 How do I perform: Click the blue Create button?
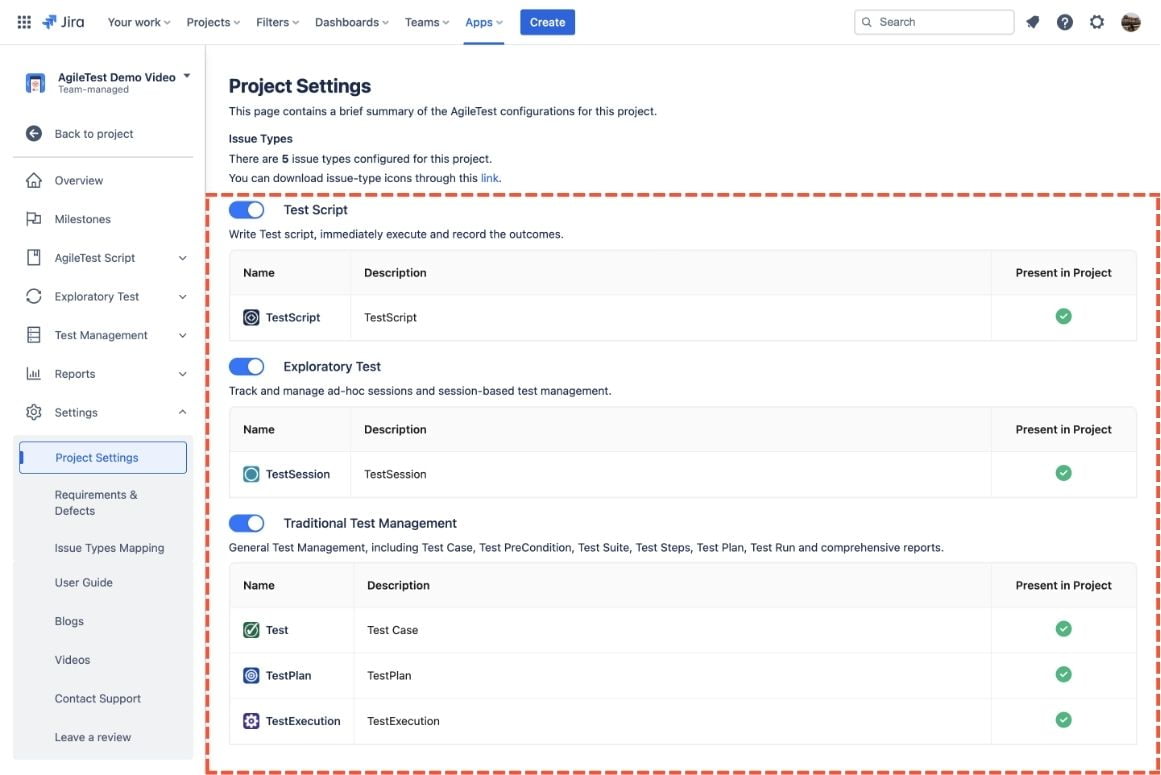tap(547, 22)
